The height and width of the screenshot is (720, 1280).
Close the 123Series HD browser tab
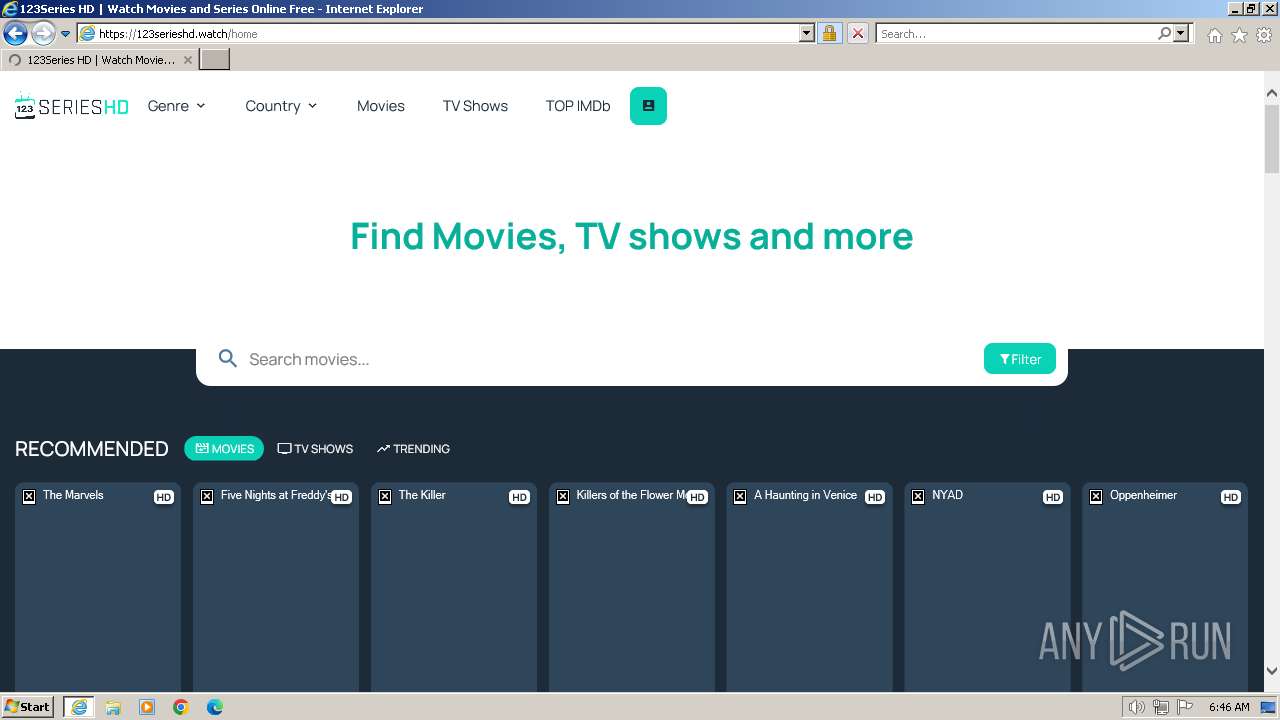pos(188,60)
